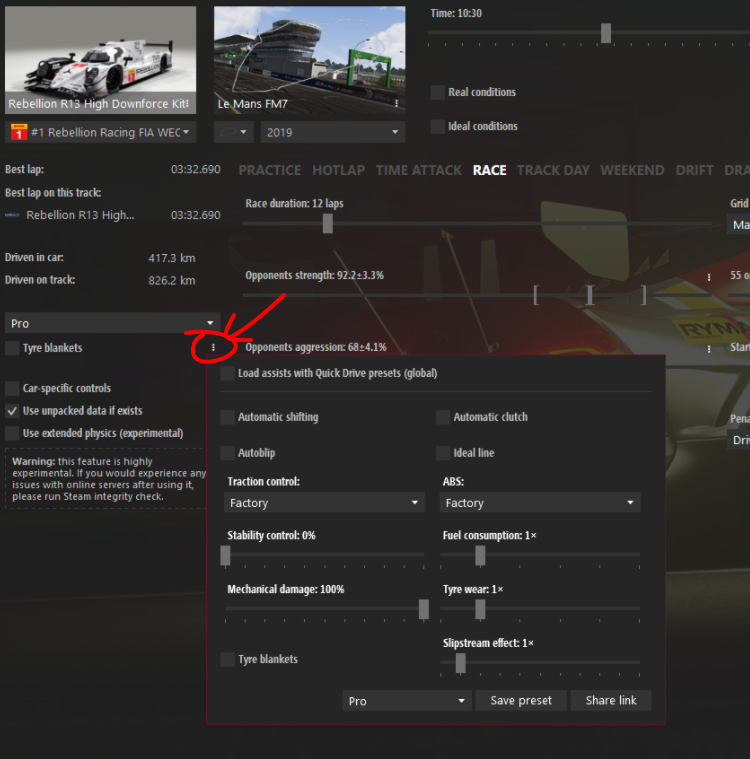Image resolution: width=750 pixels, height=759 pixels.
Task: Switch to DRIFT mode tab
Action: coord(694,170)
